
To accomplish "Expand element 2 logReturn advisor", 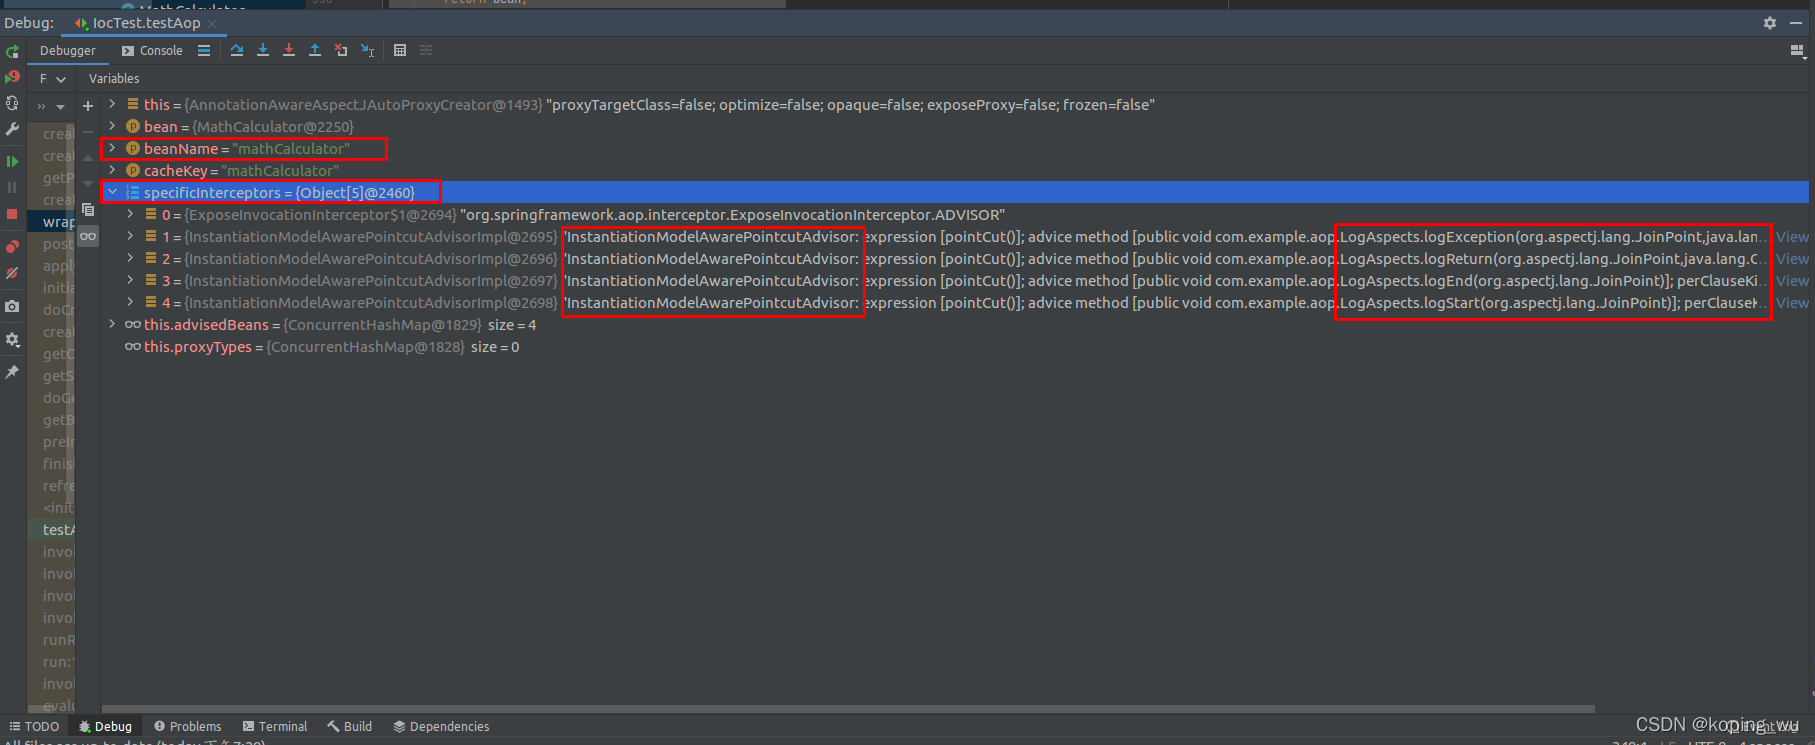I will pyautogui.click(x=130, y=258).
